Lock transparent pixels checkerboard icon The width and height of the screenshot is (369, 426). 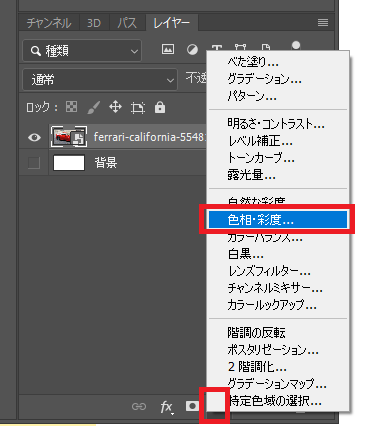point(71,107)
